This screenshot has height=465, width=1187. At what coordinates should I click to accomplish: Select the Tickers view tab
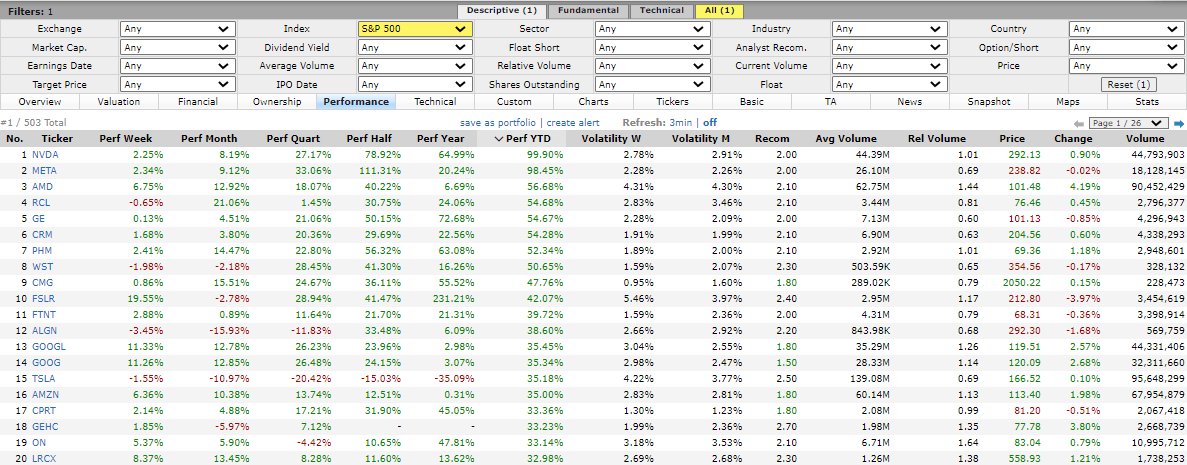(x=673, y=101)
